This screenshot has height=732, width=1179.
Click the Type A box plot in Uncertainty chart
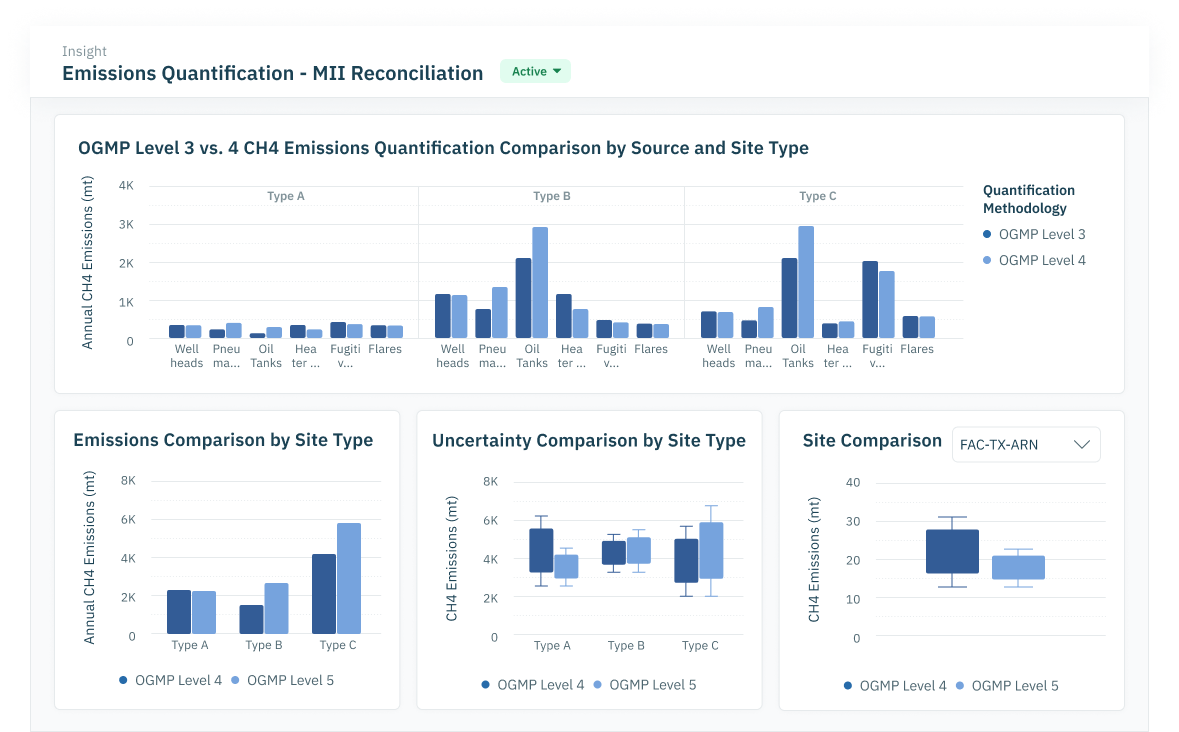(x=542, y=550)
